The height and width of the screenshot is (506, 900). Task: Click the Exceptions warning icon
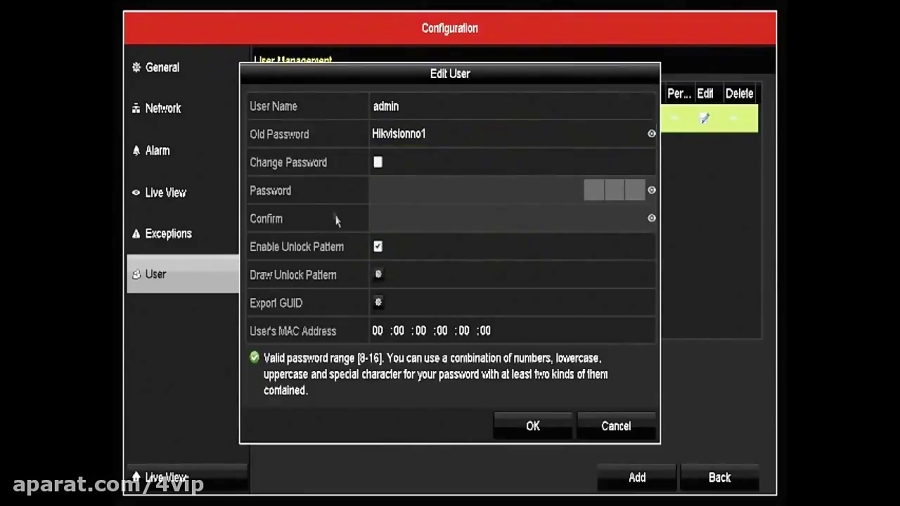click(136, 233)
